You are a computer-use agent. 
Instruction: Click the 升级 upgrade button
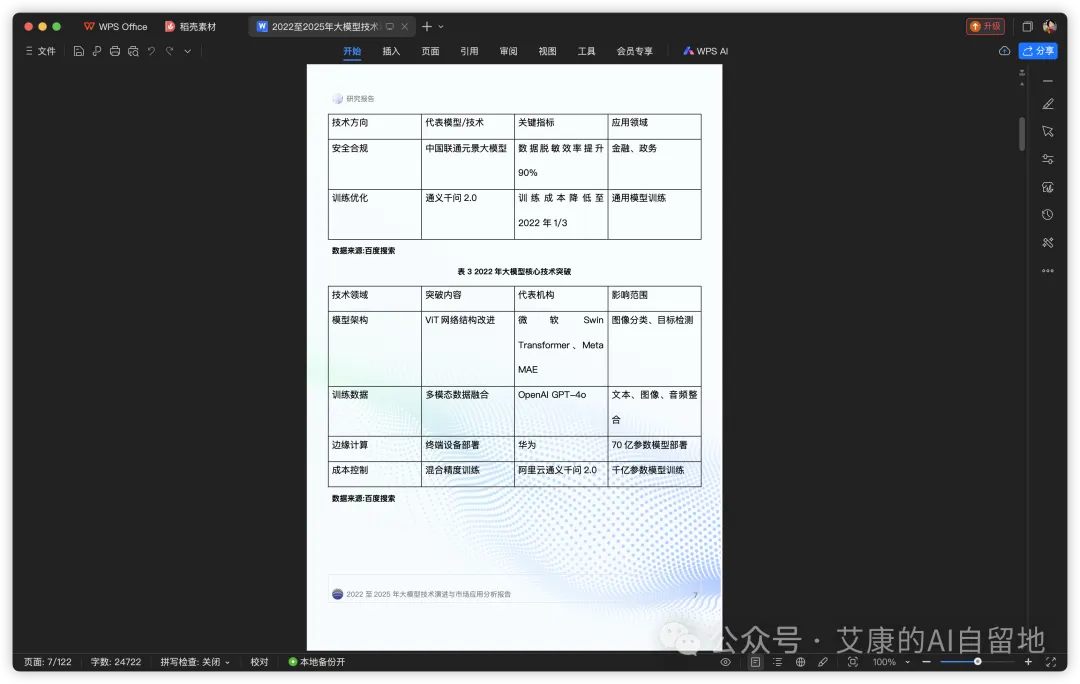(x=985, y=26)
